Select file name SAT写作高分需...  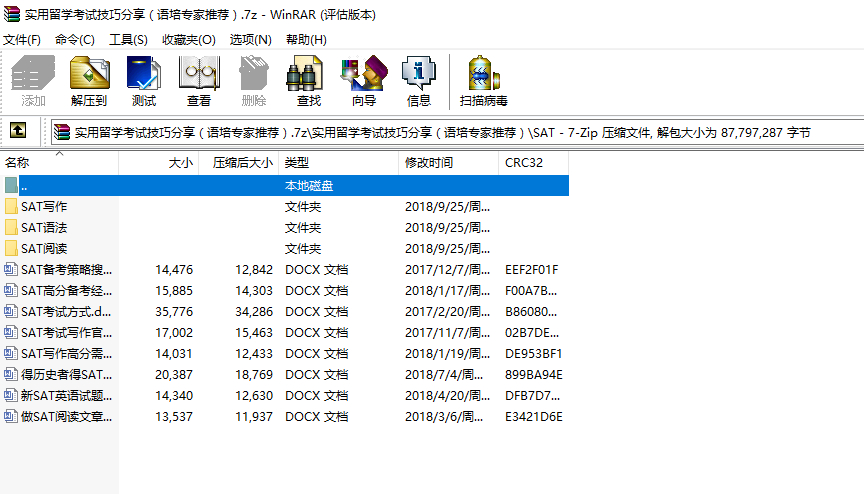pos(67,353)
